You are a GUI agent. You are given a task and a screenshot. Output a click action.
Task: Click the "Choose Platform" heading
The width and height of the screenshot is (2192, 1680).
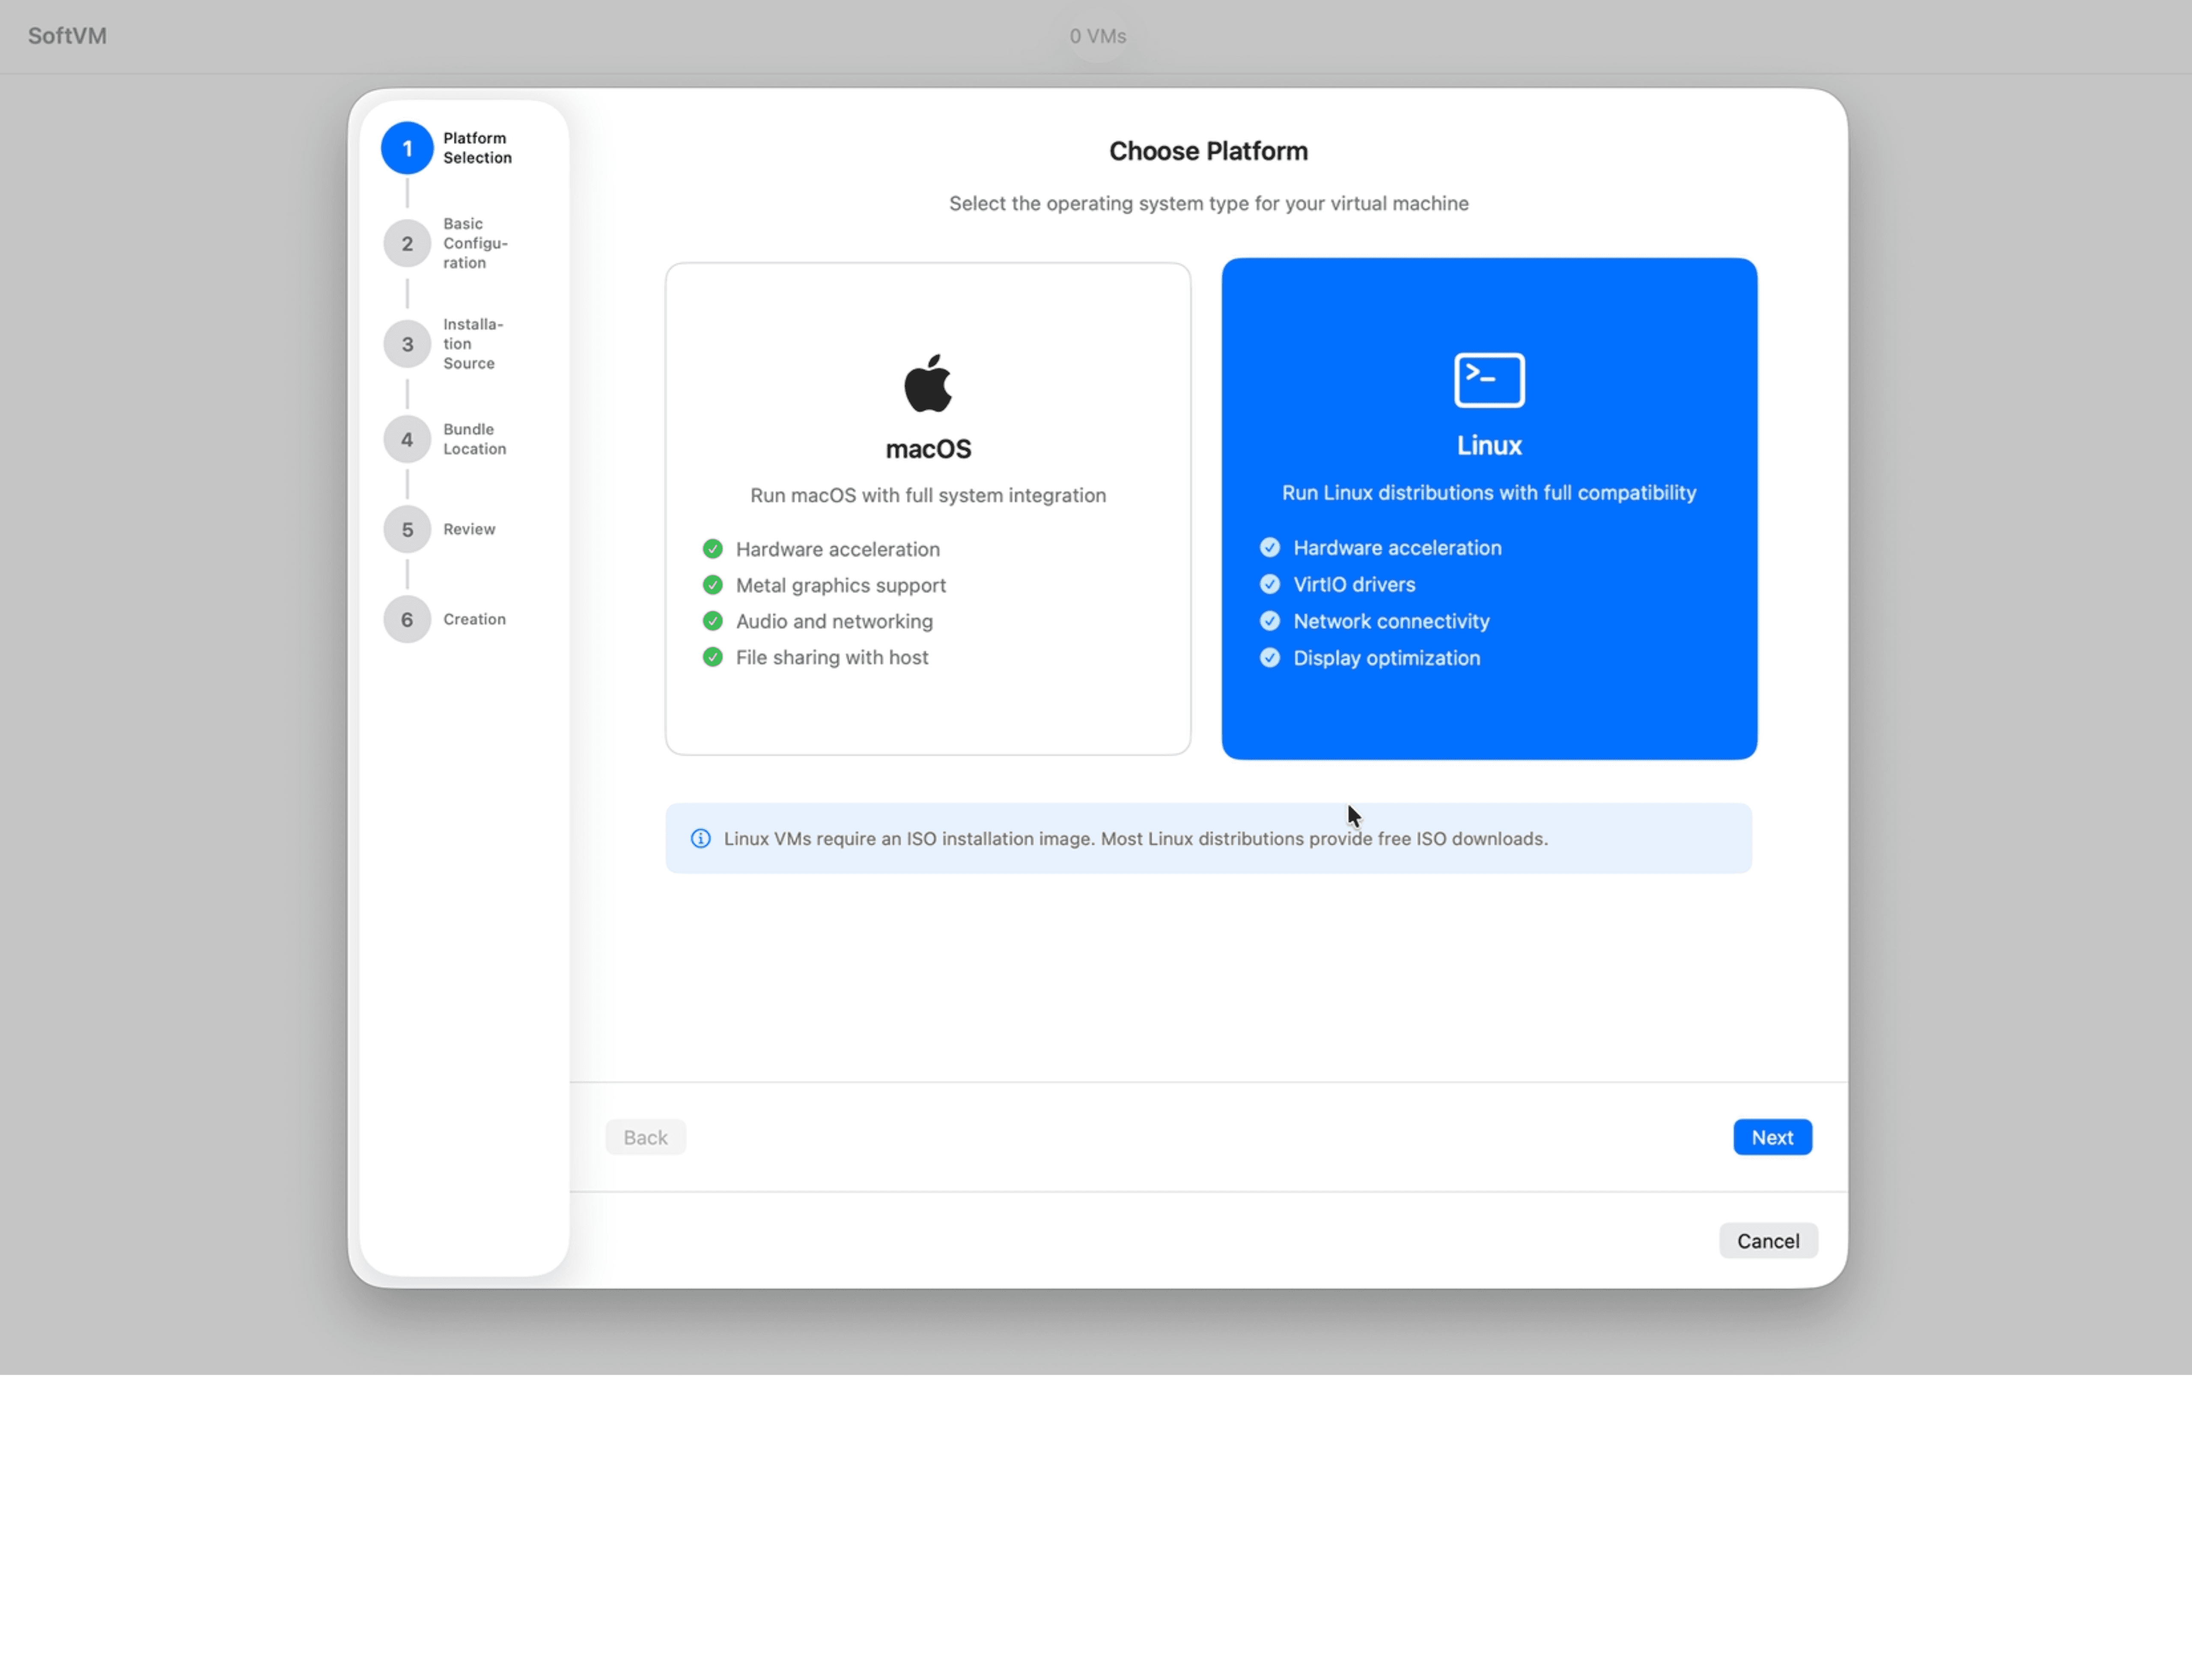1208,151
